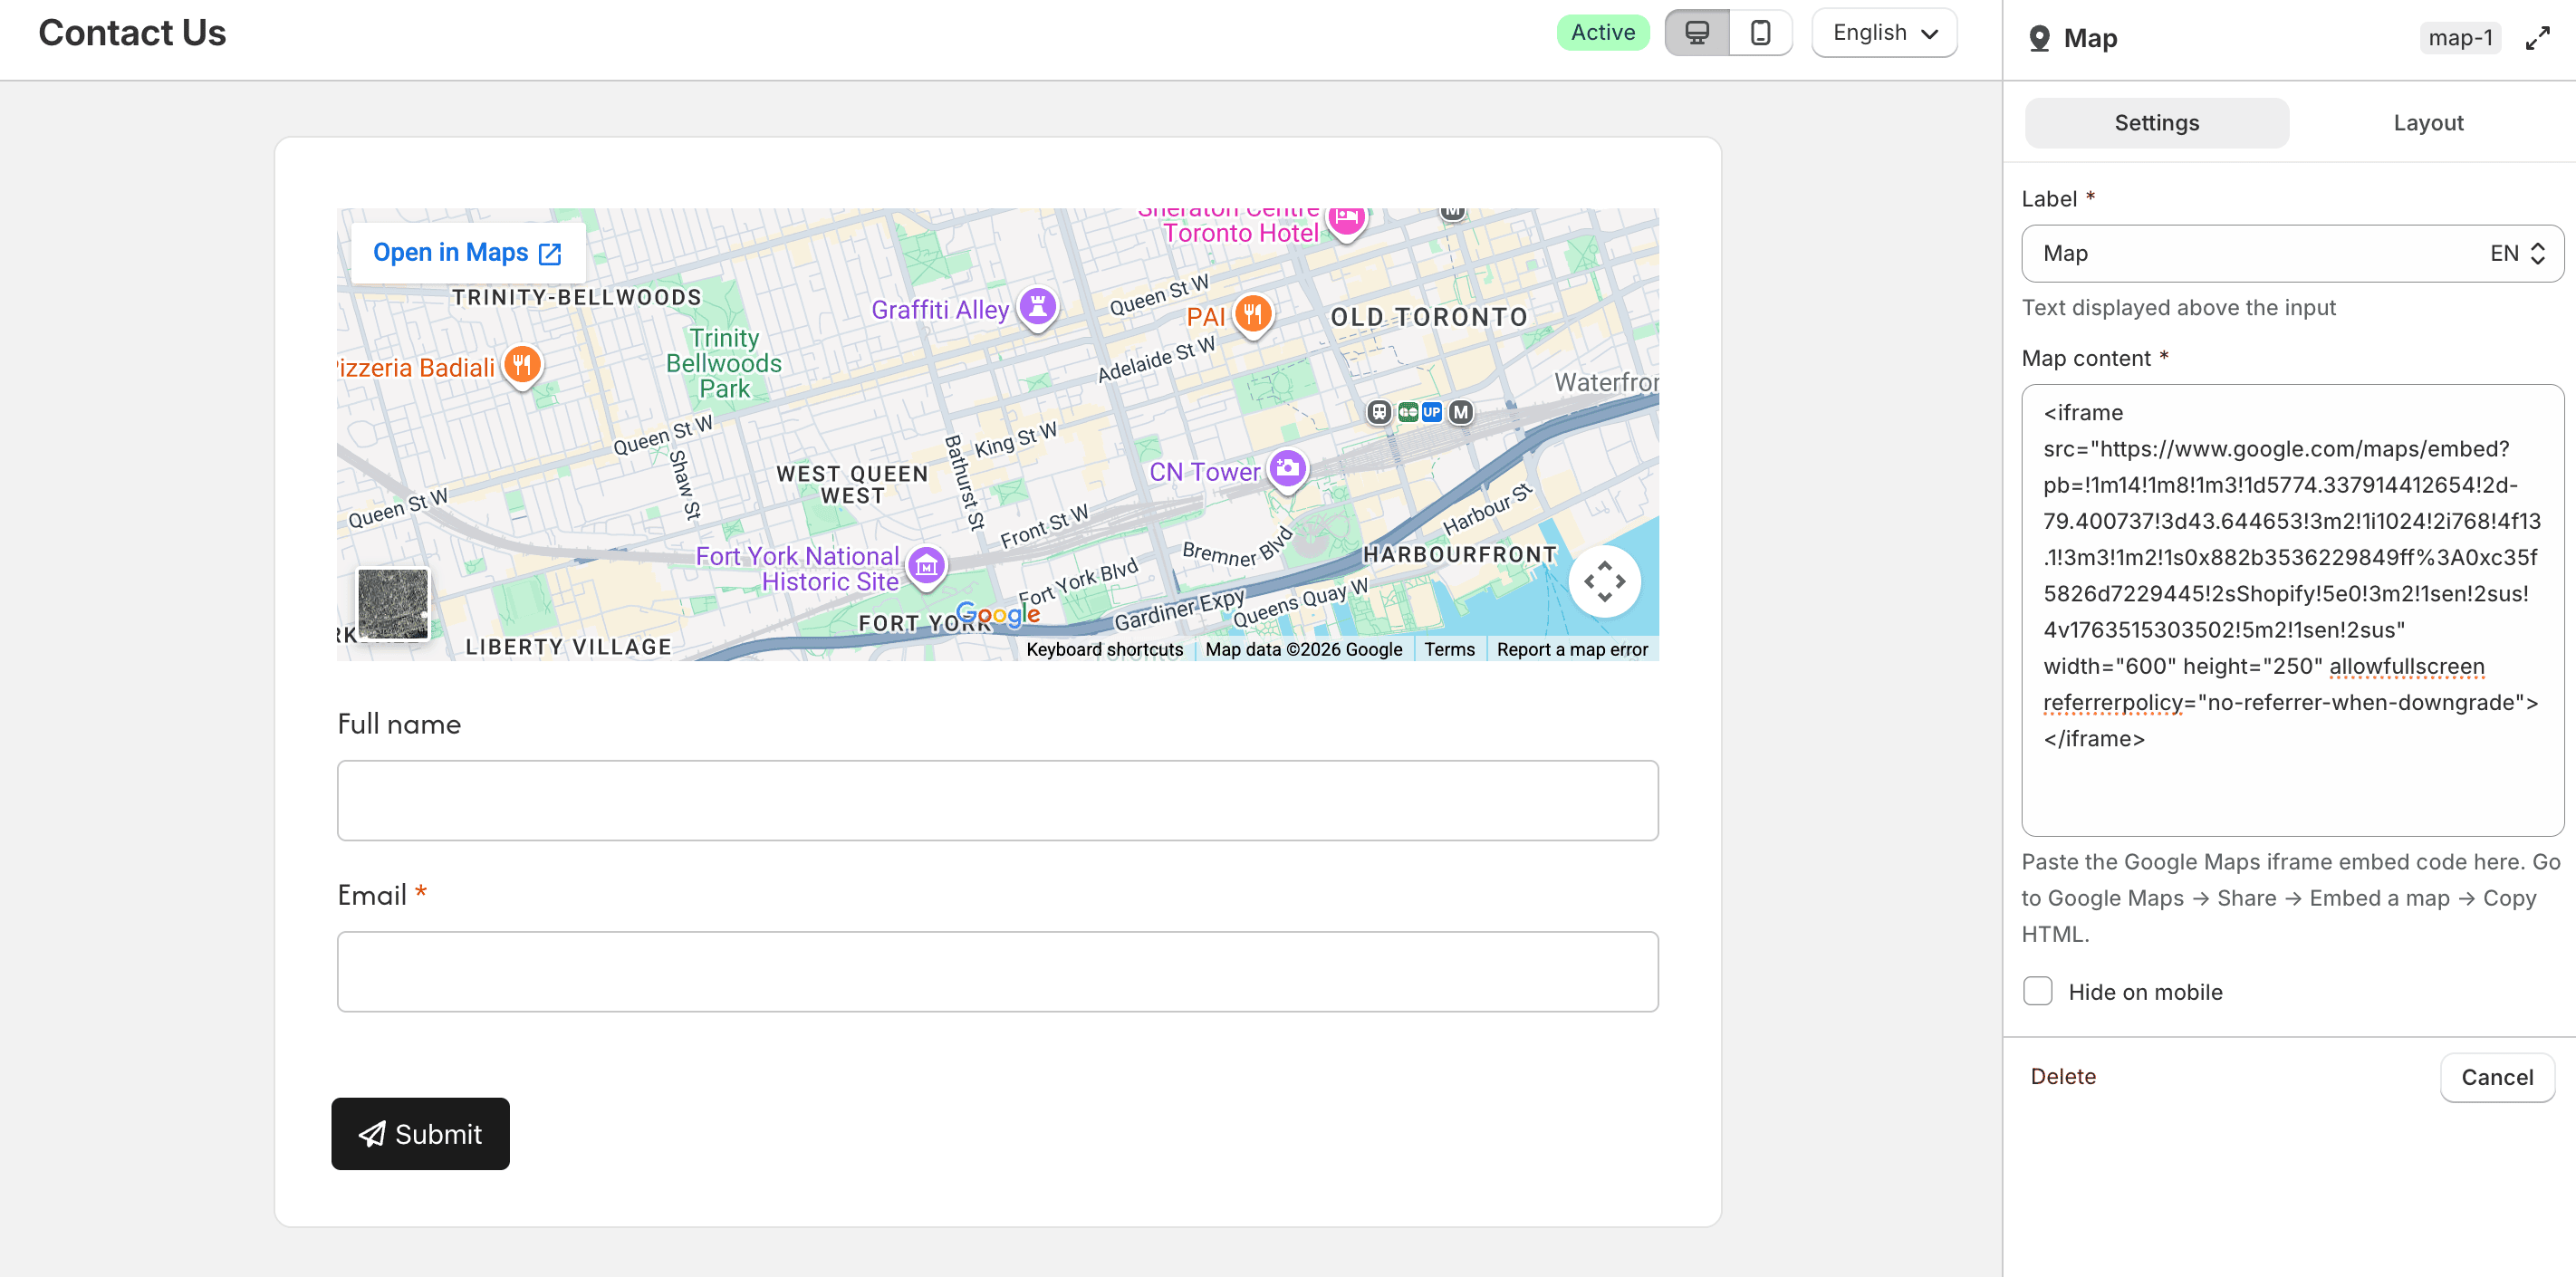
Task: Click the Google logo on the map
Action: [997, 613]
